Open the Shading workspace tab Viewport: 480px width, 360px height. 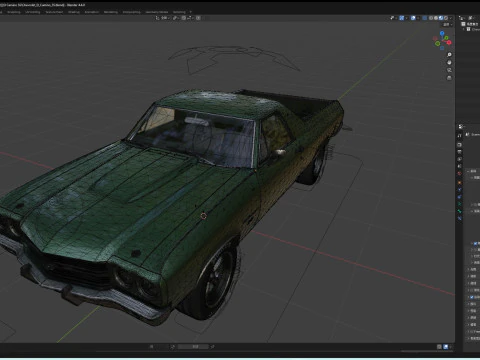74,12
